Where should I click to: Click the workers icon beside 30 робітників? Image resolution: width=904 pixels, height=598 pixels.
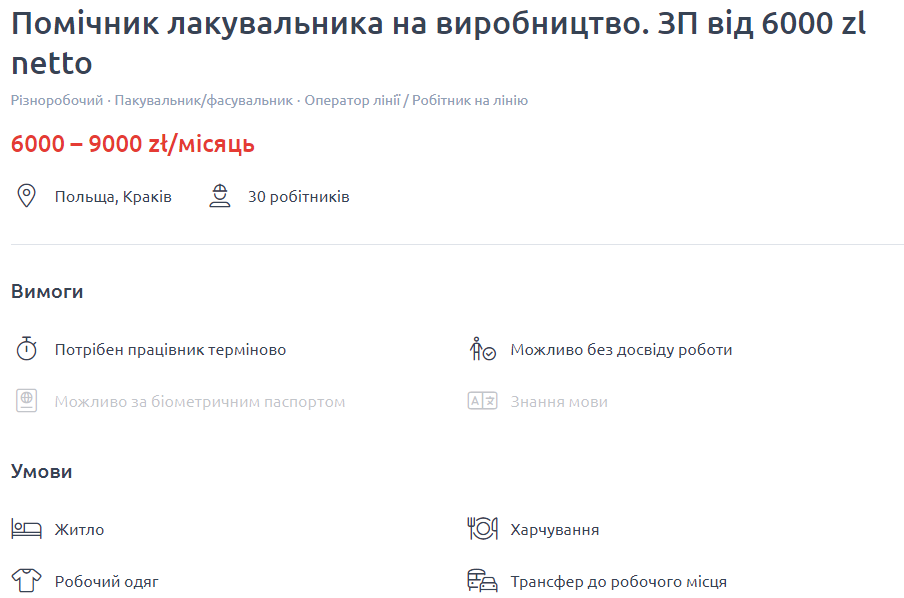click(220, 196)
